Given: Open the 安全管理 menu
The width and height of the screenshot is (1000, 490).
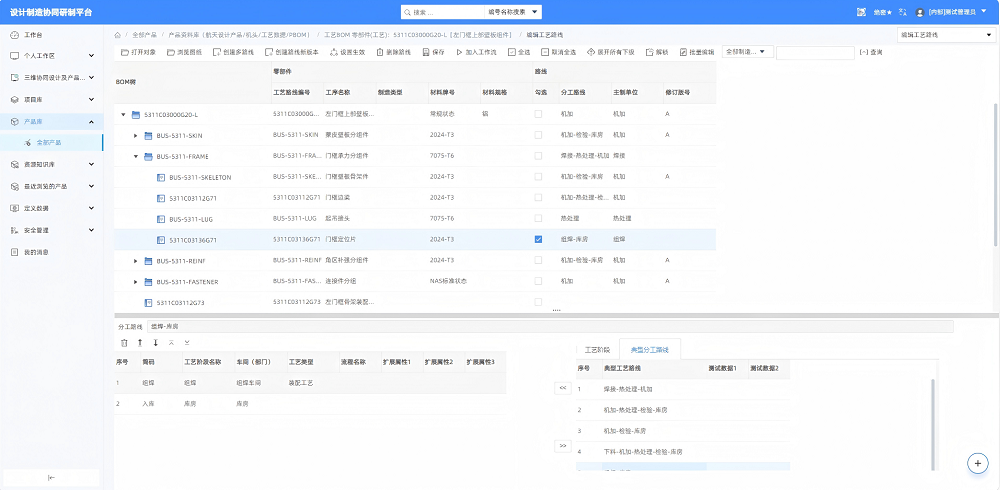Looking at the screenshot, I should (x=52, y=230).
